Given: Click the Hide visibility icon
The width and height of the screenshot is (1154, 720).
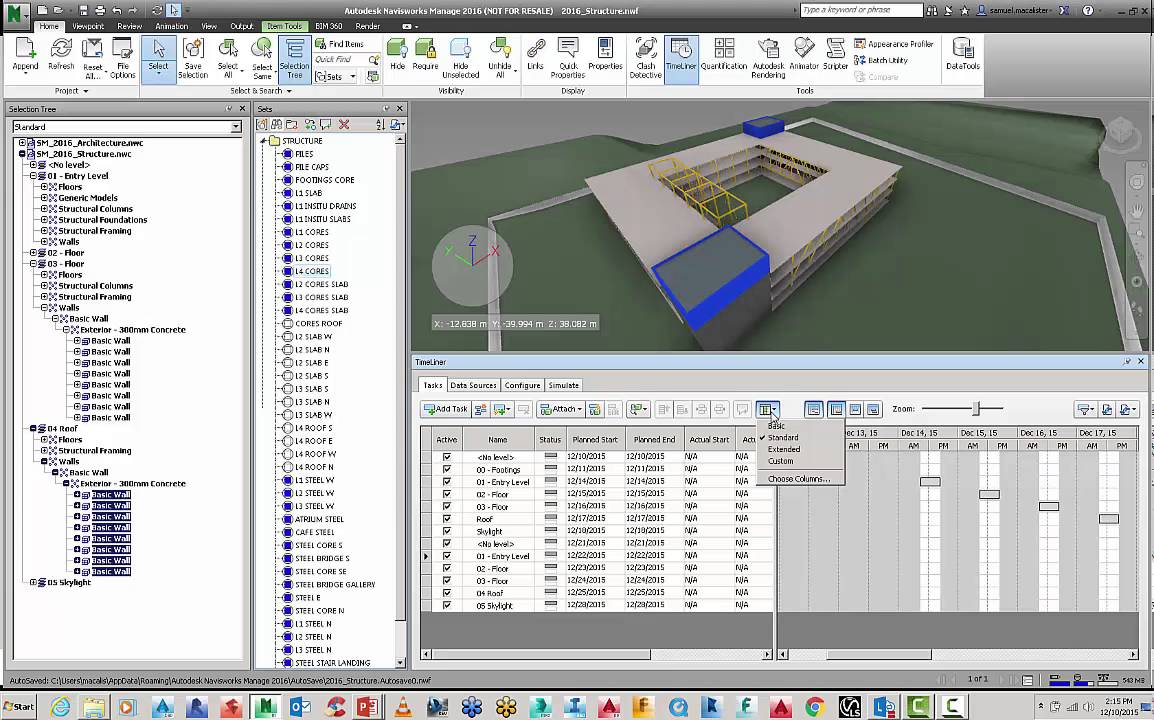Looking at the screenshot, I should point(397,55).
